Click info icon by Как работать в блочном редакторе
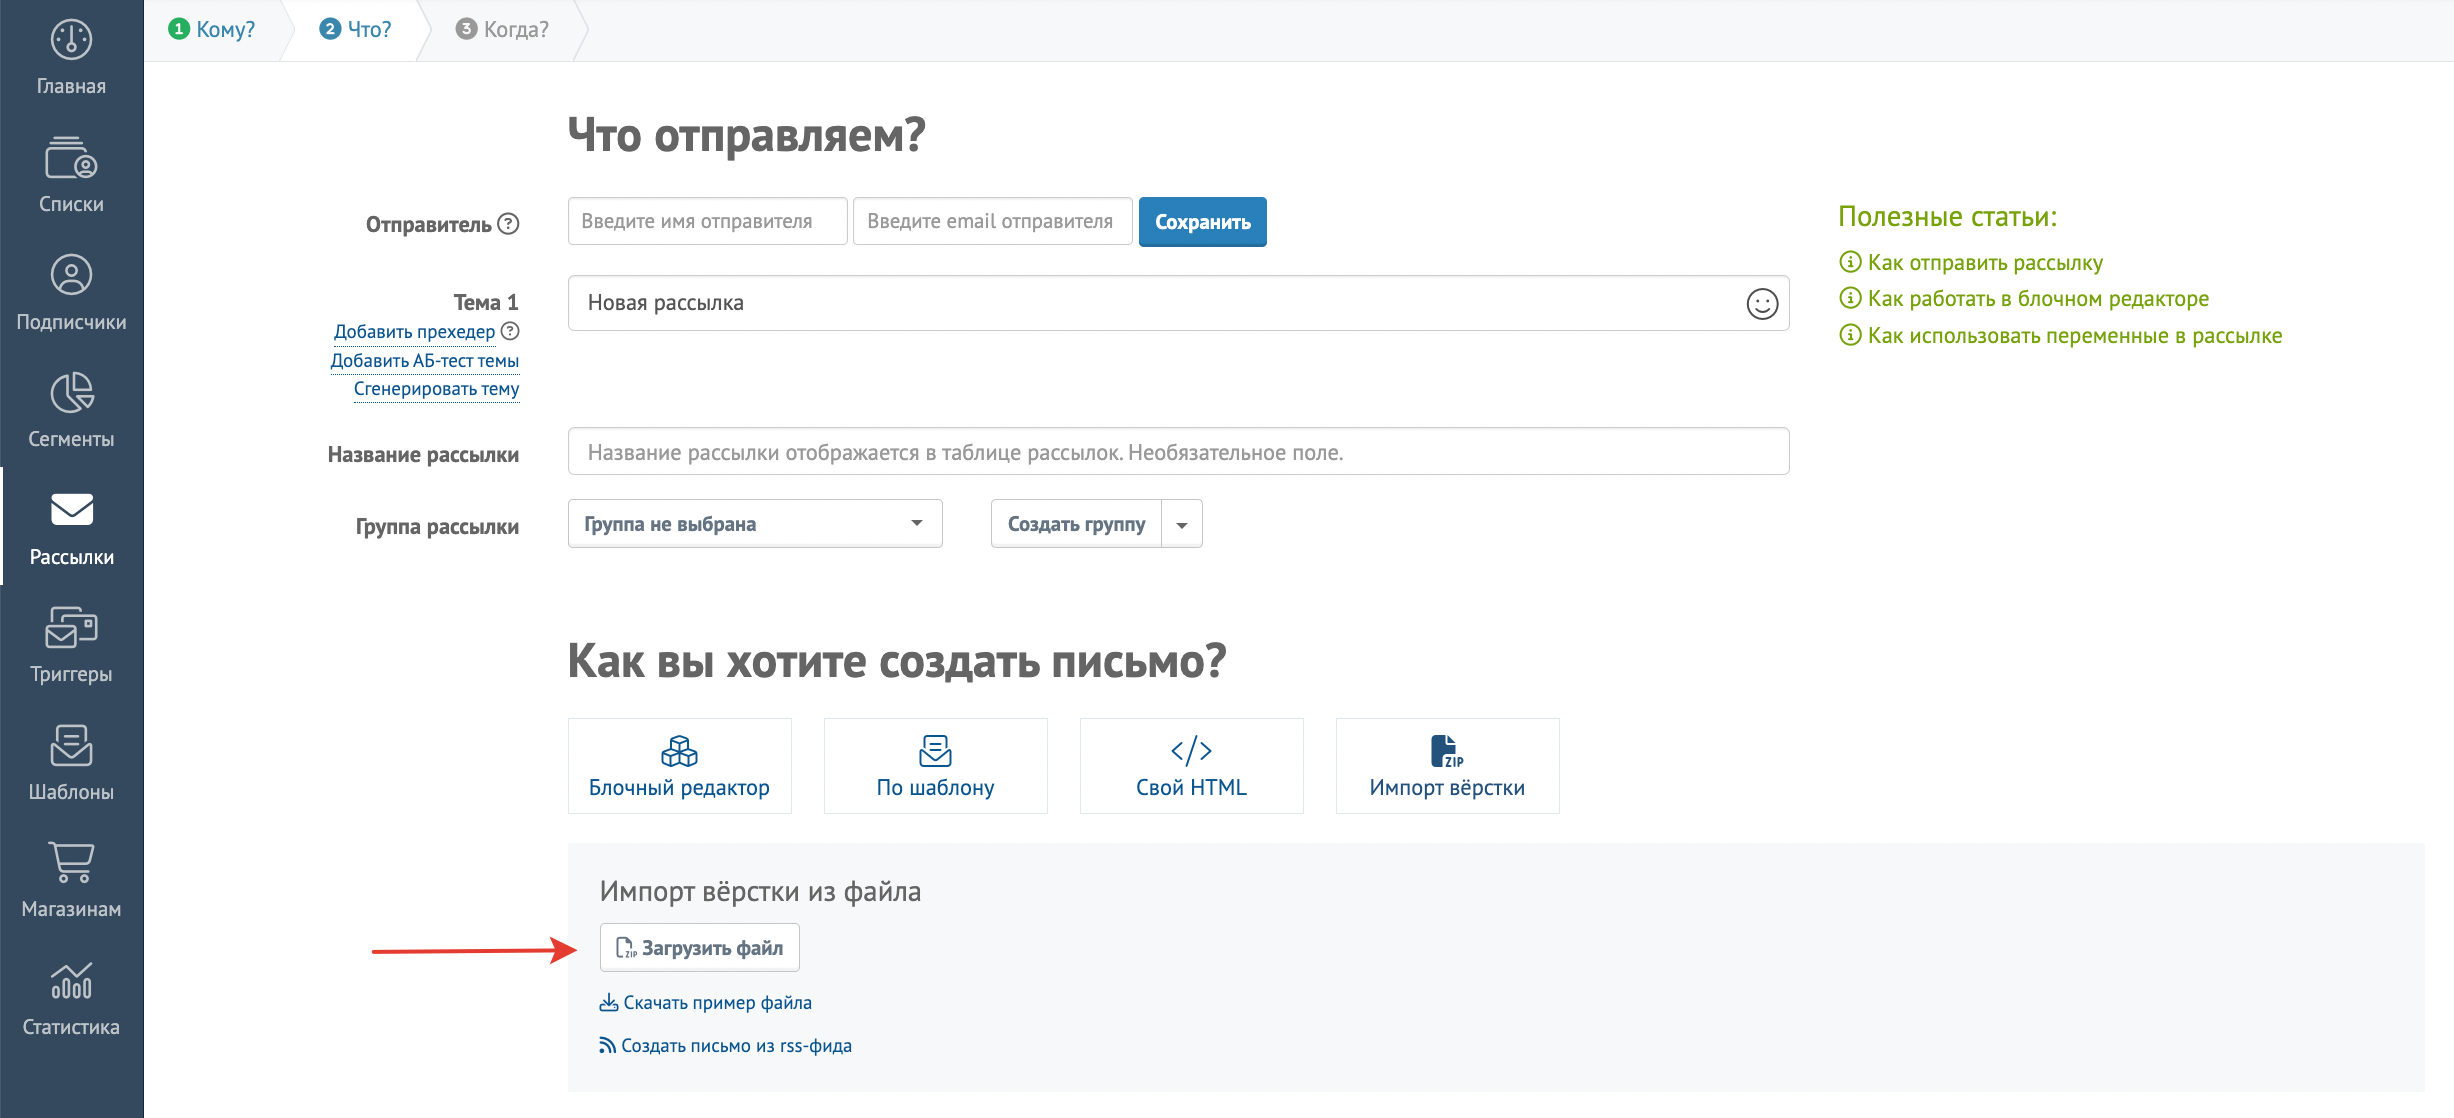The height and width of the screenshot is (1118, 2454). 1850,298
